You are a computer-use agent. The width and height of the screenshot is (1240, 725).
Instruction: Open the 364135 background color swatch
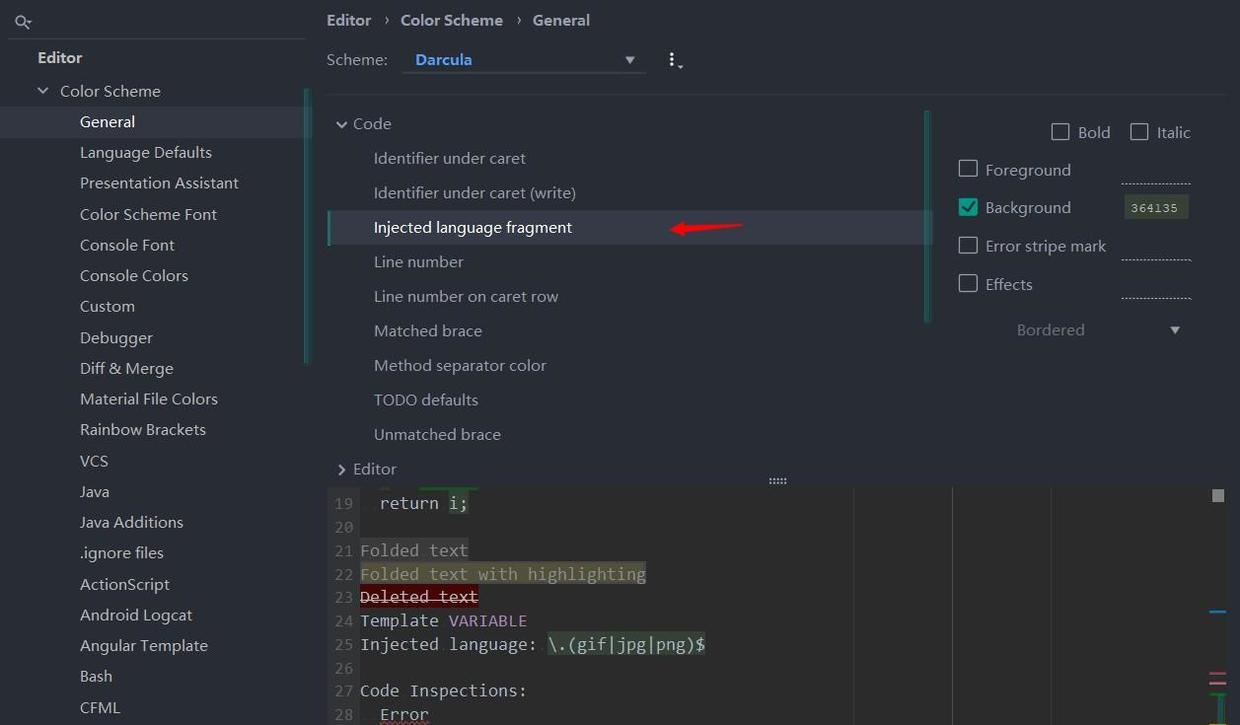point(1155,208)
